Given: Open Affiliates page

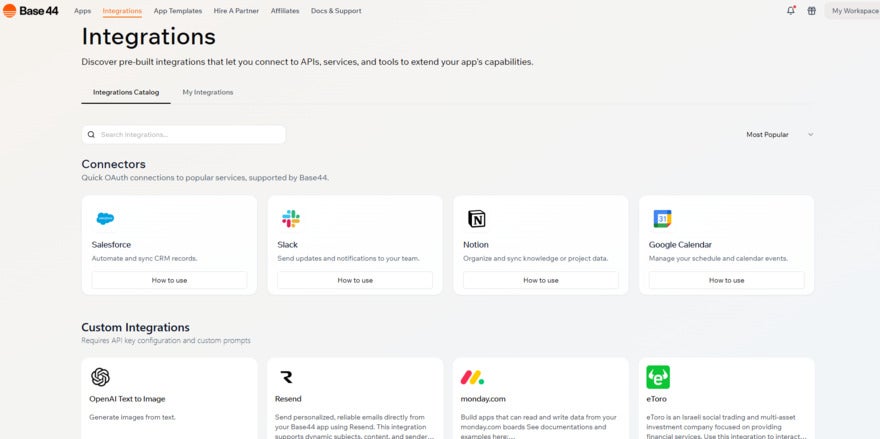Looking at the screenshot, I should point(285,11).
